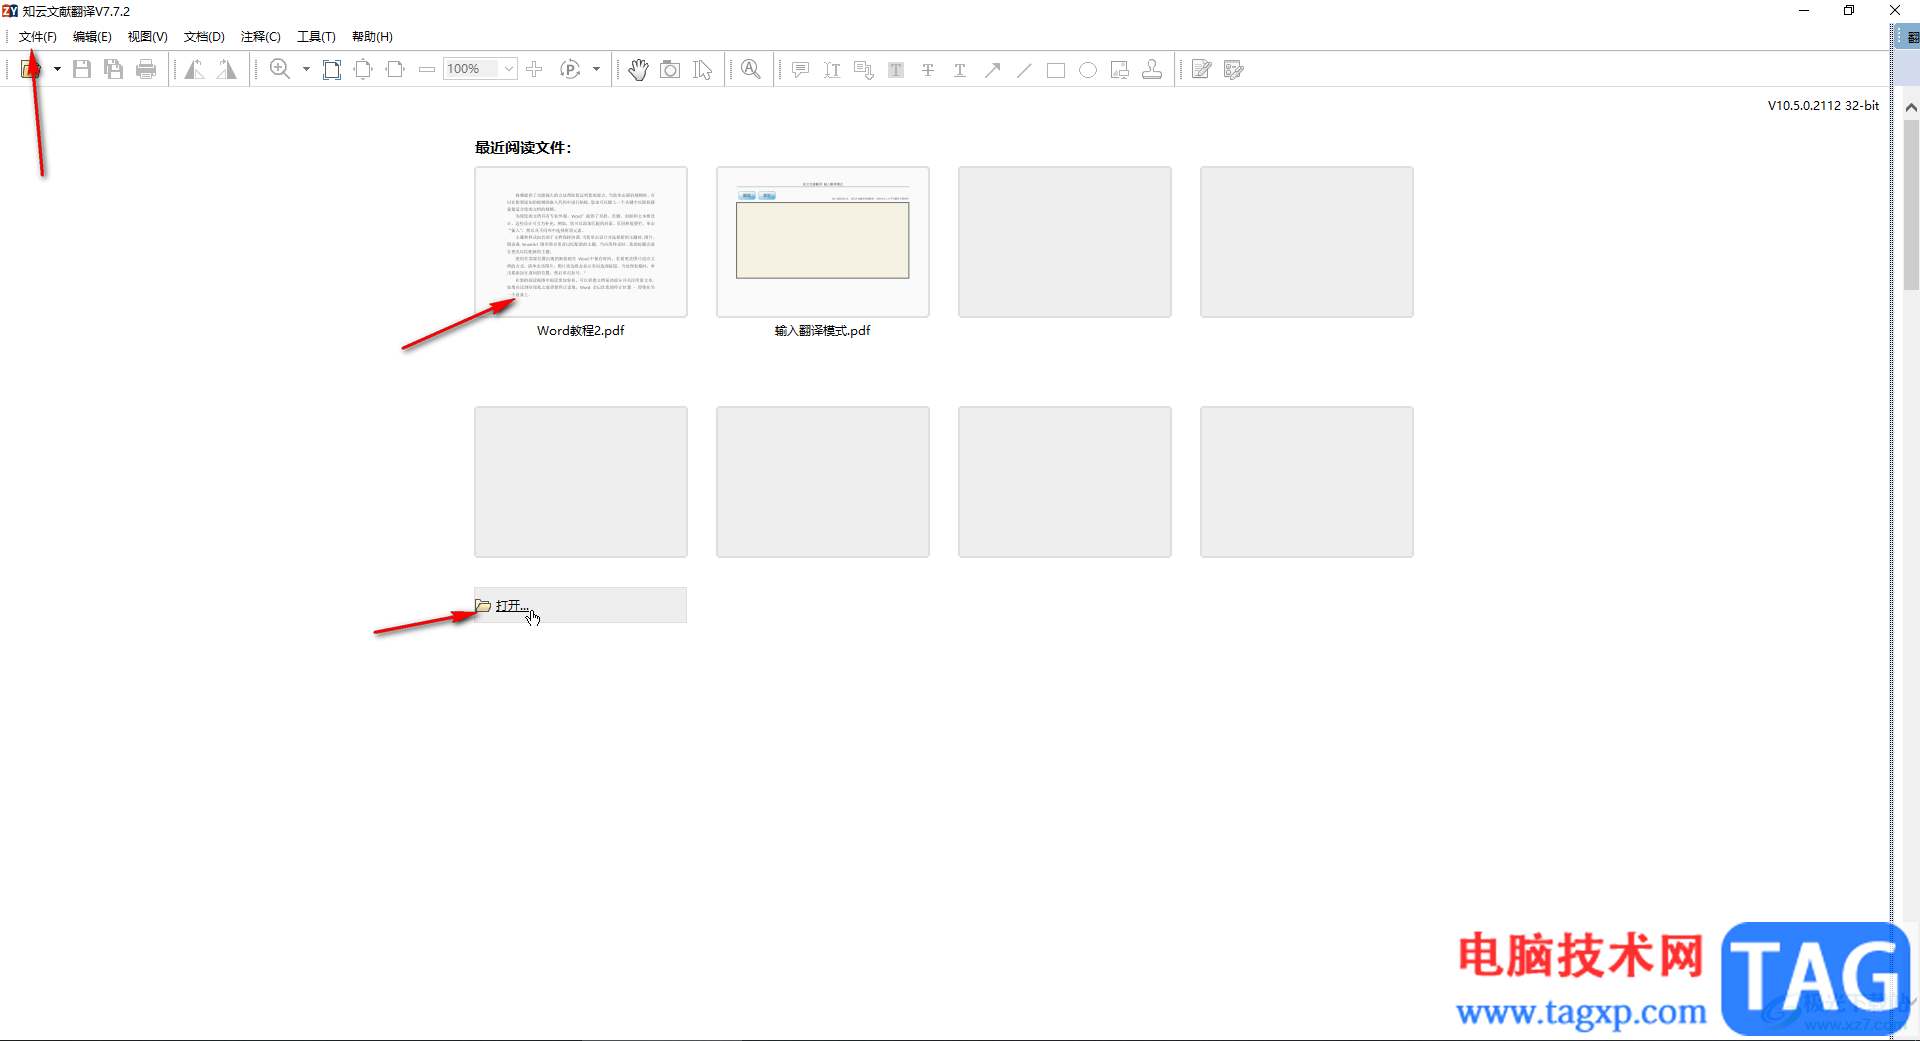Open recent file Word教程2.pdf thumbnail
Image resolution: width=1920 pixels, height=1041 pixels.
click(x=581, y=242)
